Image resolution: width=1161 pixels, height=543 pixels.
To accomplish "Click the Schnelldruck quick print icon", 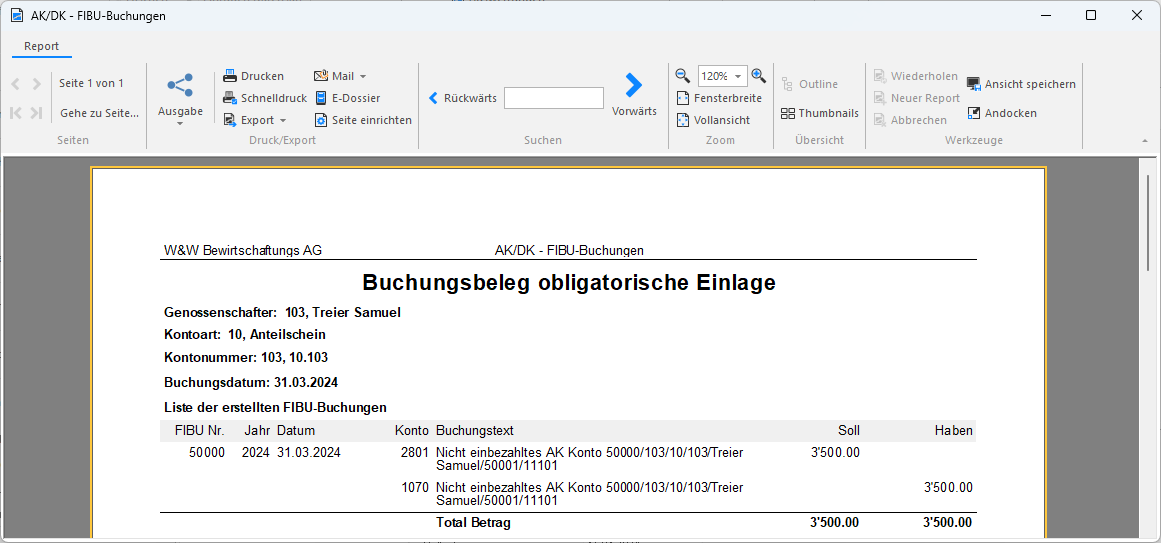I will [230, 98].
